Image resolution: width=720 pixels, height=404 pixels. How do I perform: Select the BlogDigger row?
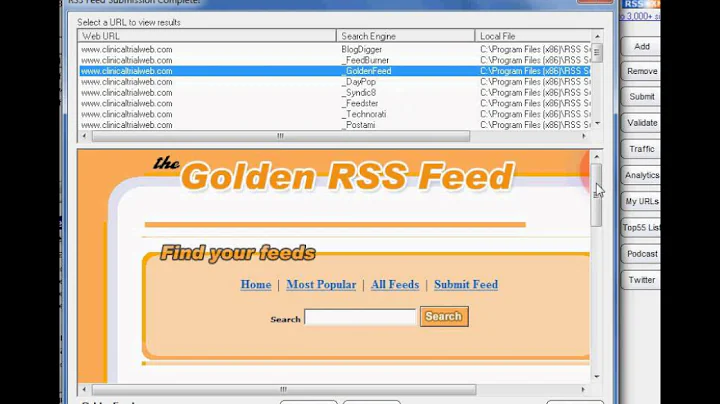point(335,49)
